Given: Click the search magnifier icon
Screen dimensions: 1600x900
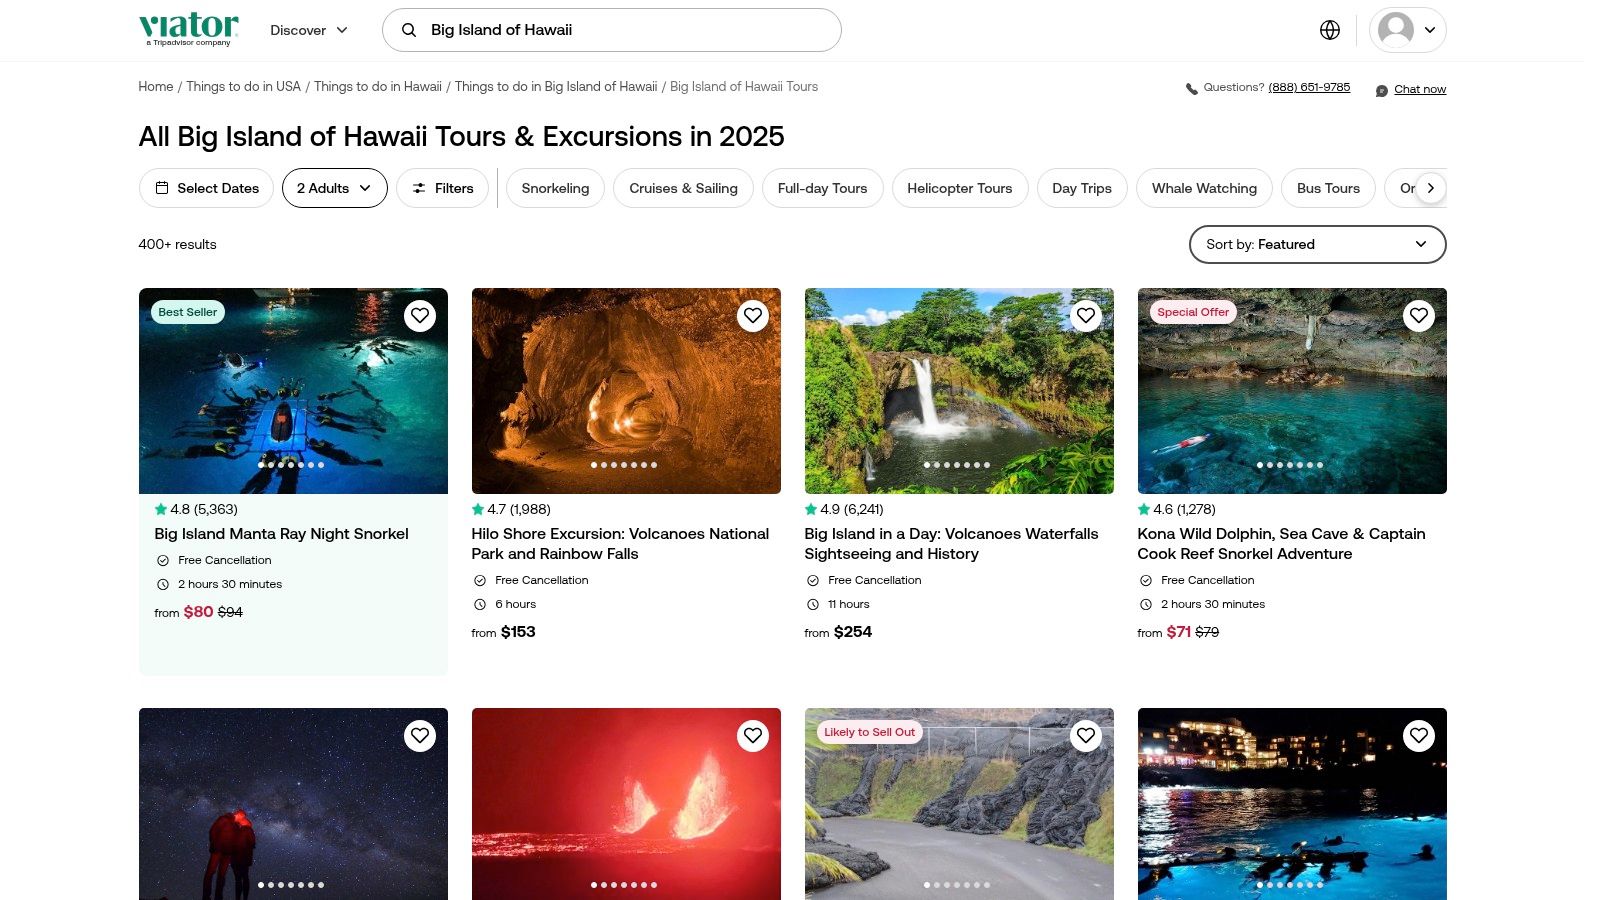Looking at the screenshot, I should (x=409, y=30).
